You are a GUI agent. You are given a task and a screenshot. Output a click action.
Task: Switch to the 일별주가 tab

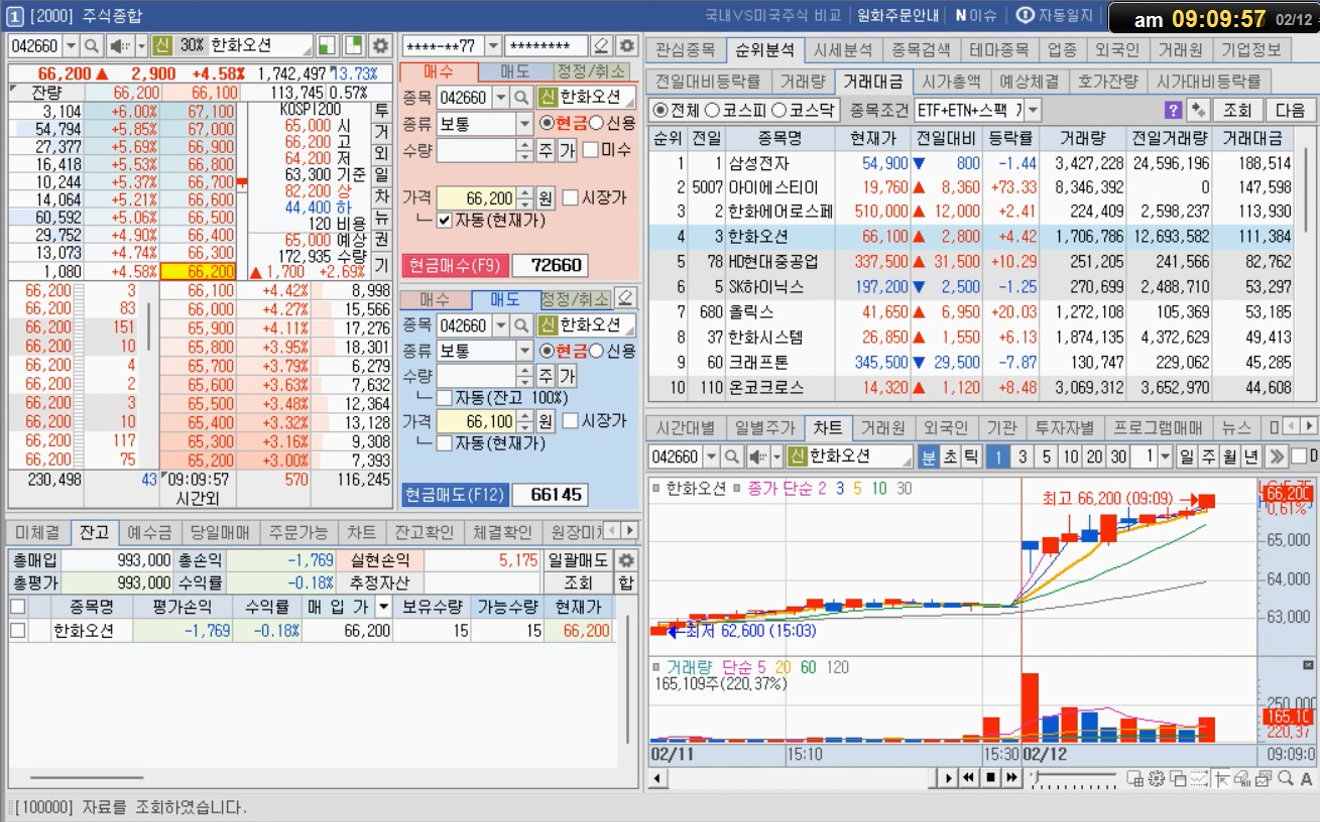[765, 428]
